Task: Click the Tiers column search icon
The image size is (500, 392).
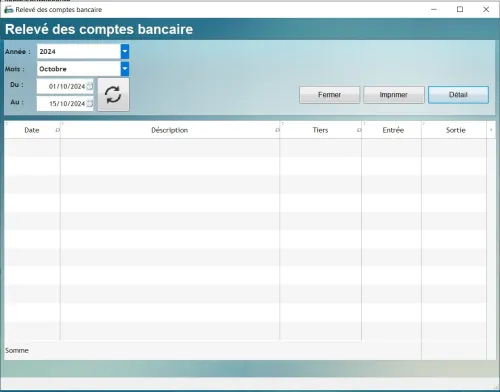Action: [359, 130]
